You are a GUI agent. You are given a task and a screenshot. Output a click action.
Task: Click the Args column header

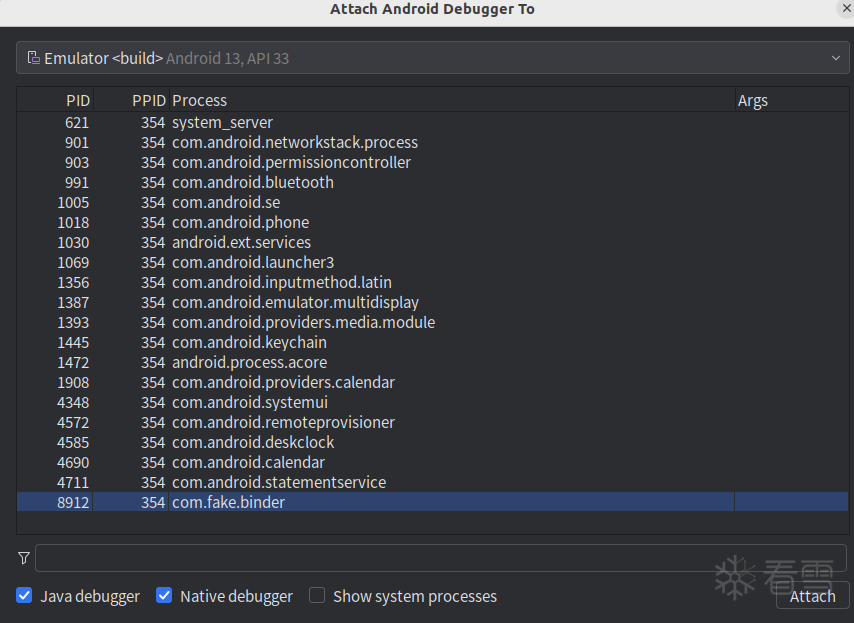(753, 100)
